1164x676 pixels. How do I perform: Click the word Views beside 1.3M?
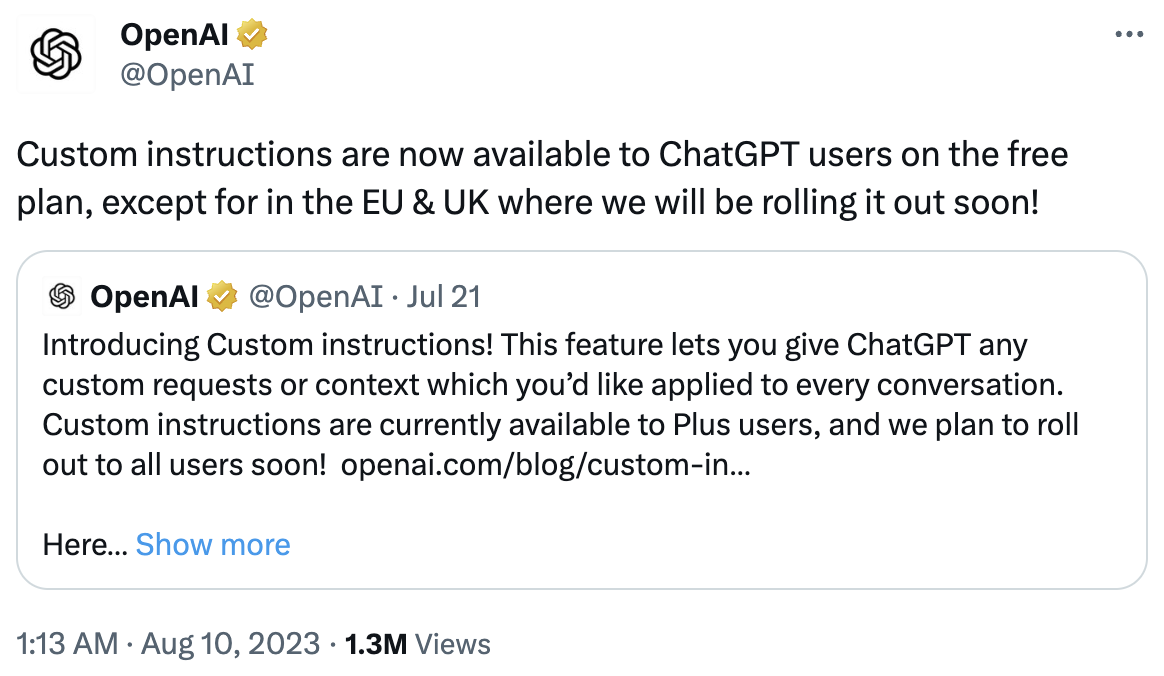point(453,644)
